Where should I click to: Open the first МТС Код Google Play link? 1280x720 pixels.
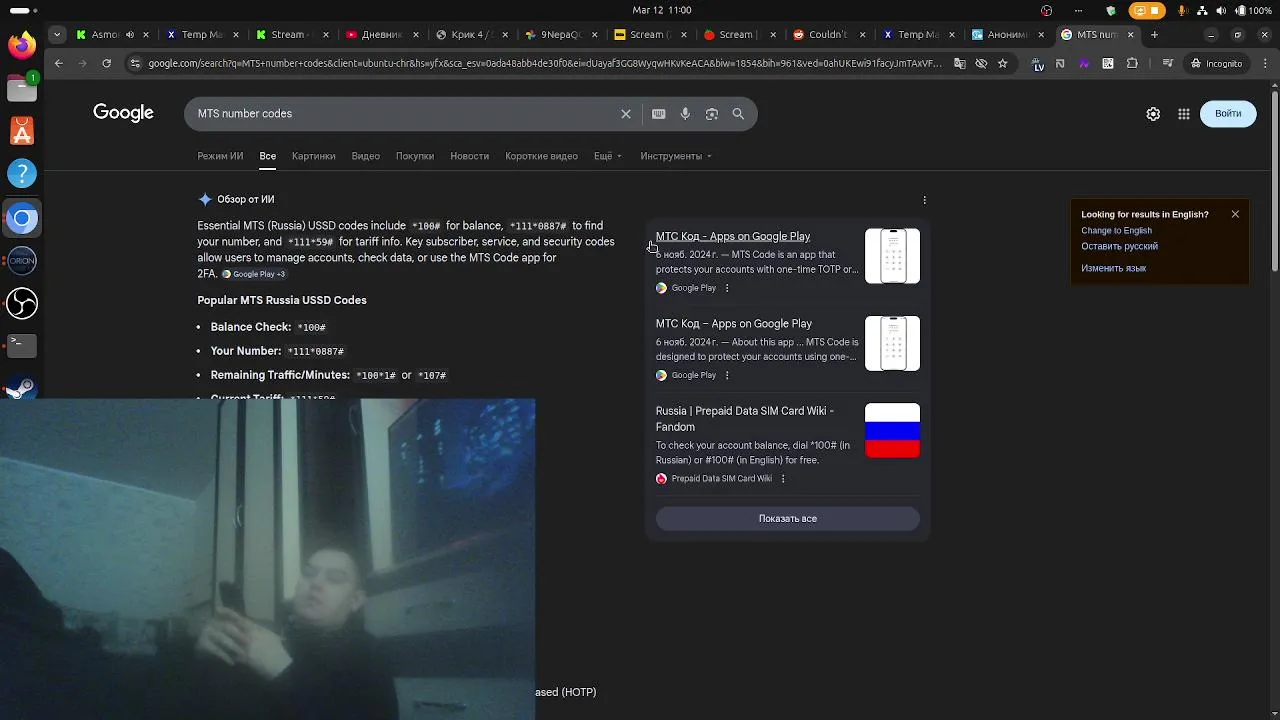tap(733, 237)
